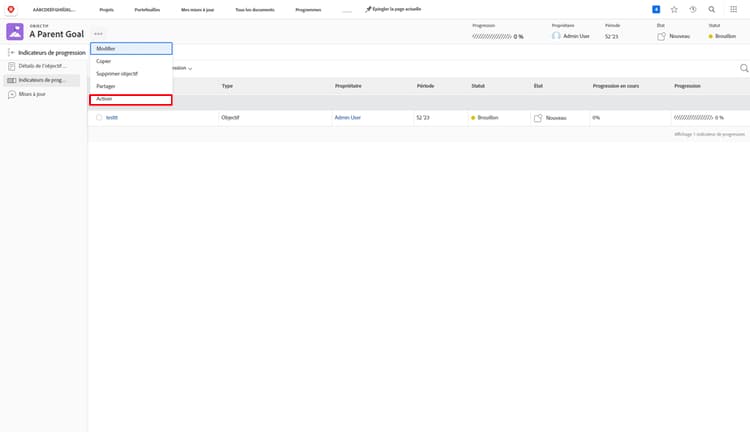Sort by the Statut column header
Screen dimensions: 750x432
tap(478, 86)
